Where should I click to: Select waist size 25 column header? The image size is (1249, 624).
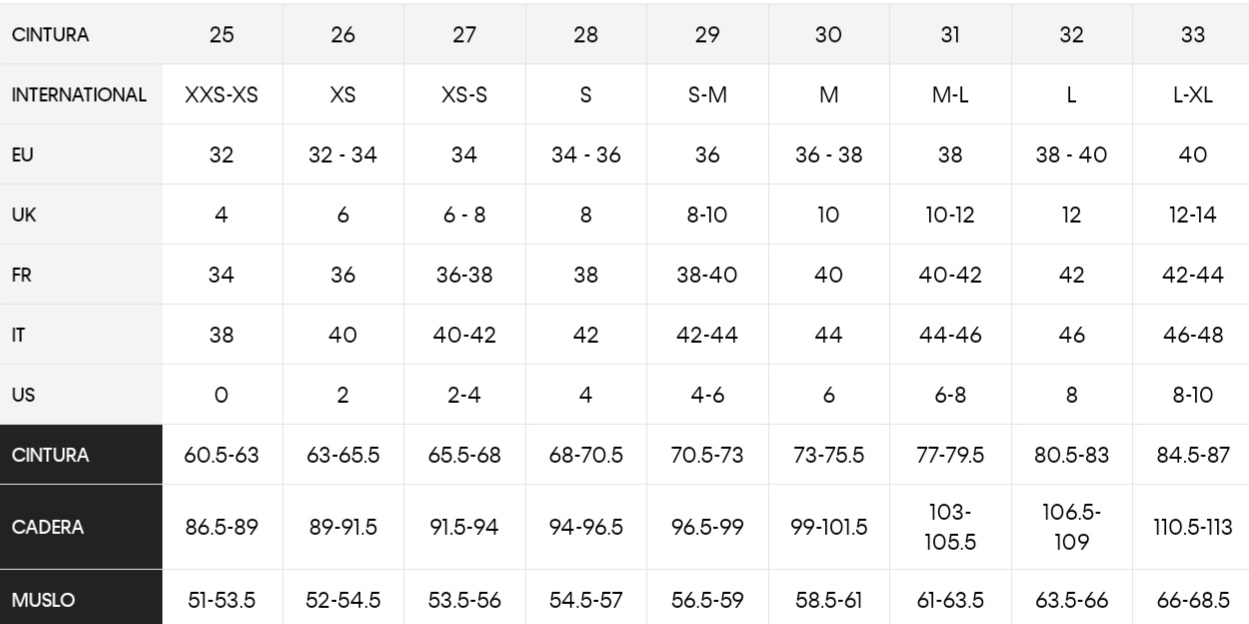pos(222,34)
